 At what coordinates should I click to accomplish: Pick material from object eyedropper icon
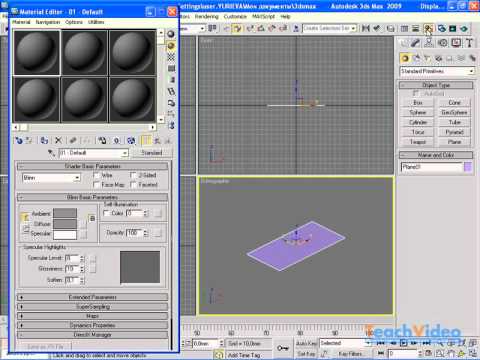click(51, 153)
